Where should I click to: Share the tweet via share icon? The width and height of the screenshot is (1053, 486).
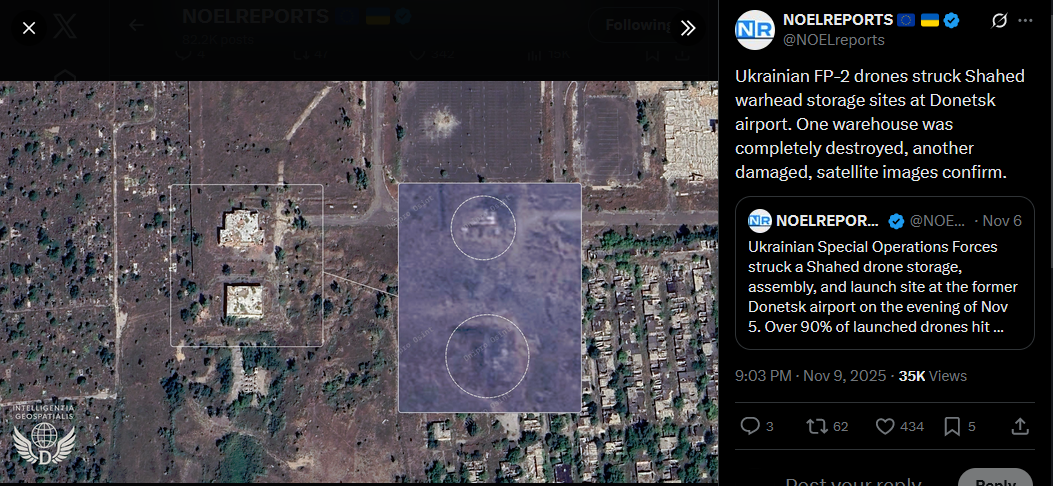pos(1019,426)
